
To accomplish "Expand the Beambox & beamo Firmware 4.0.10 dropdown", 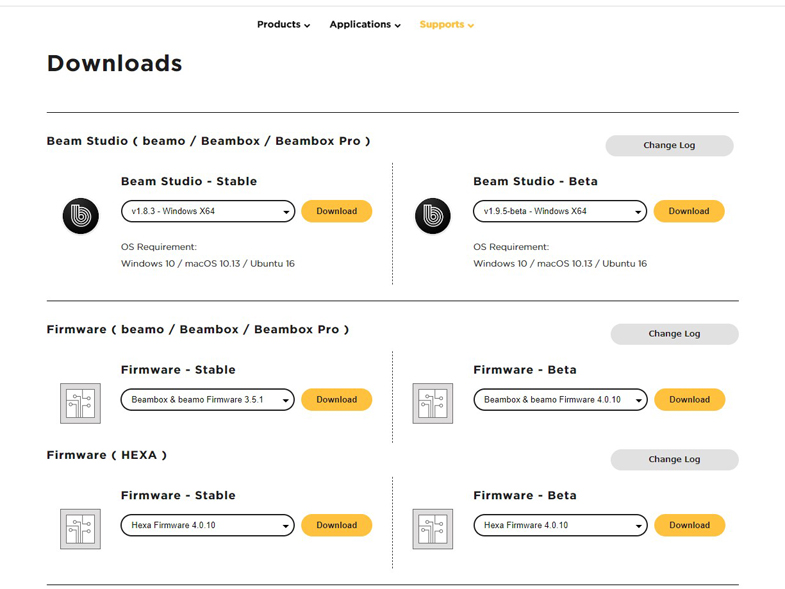I will tap(560, 400).
